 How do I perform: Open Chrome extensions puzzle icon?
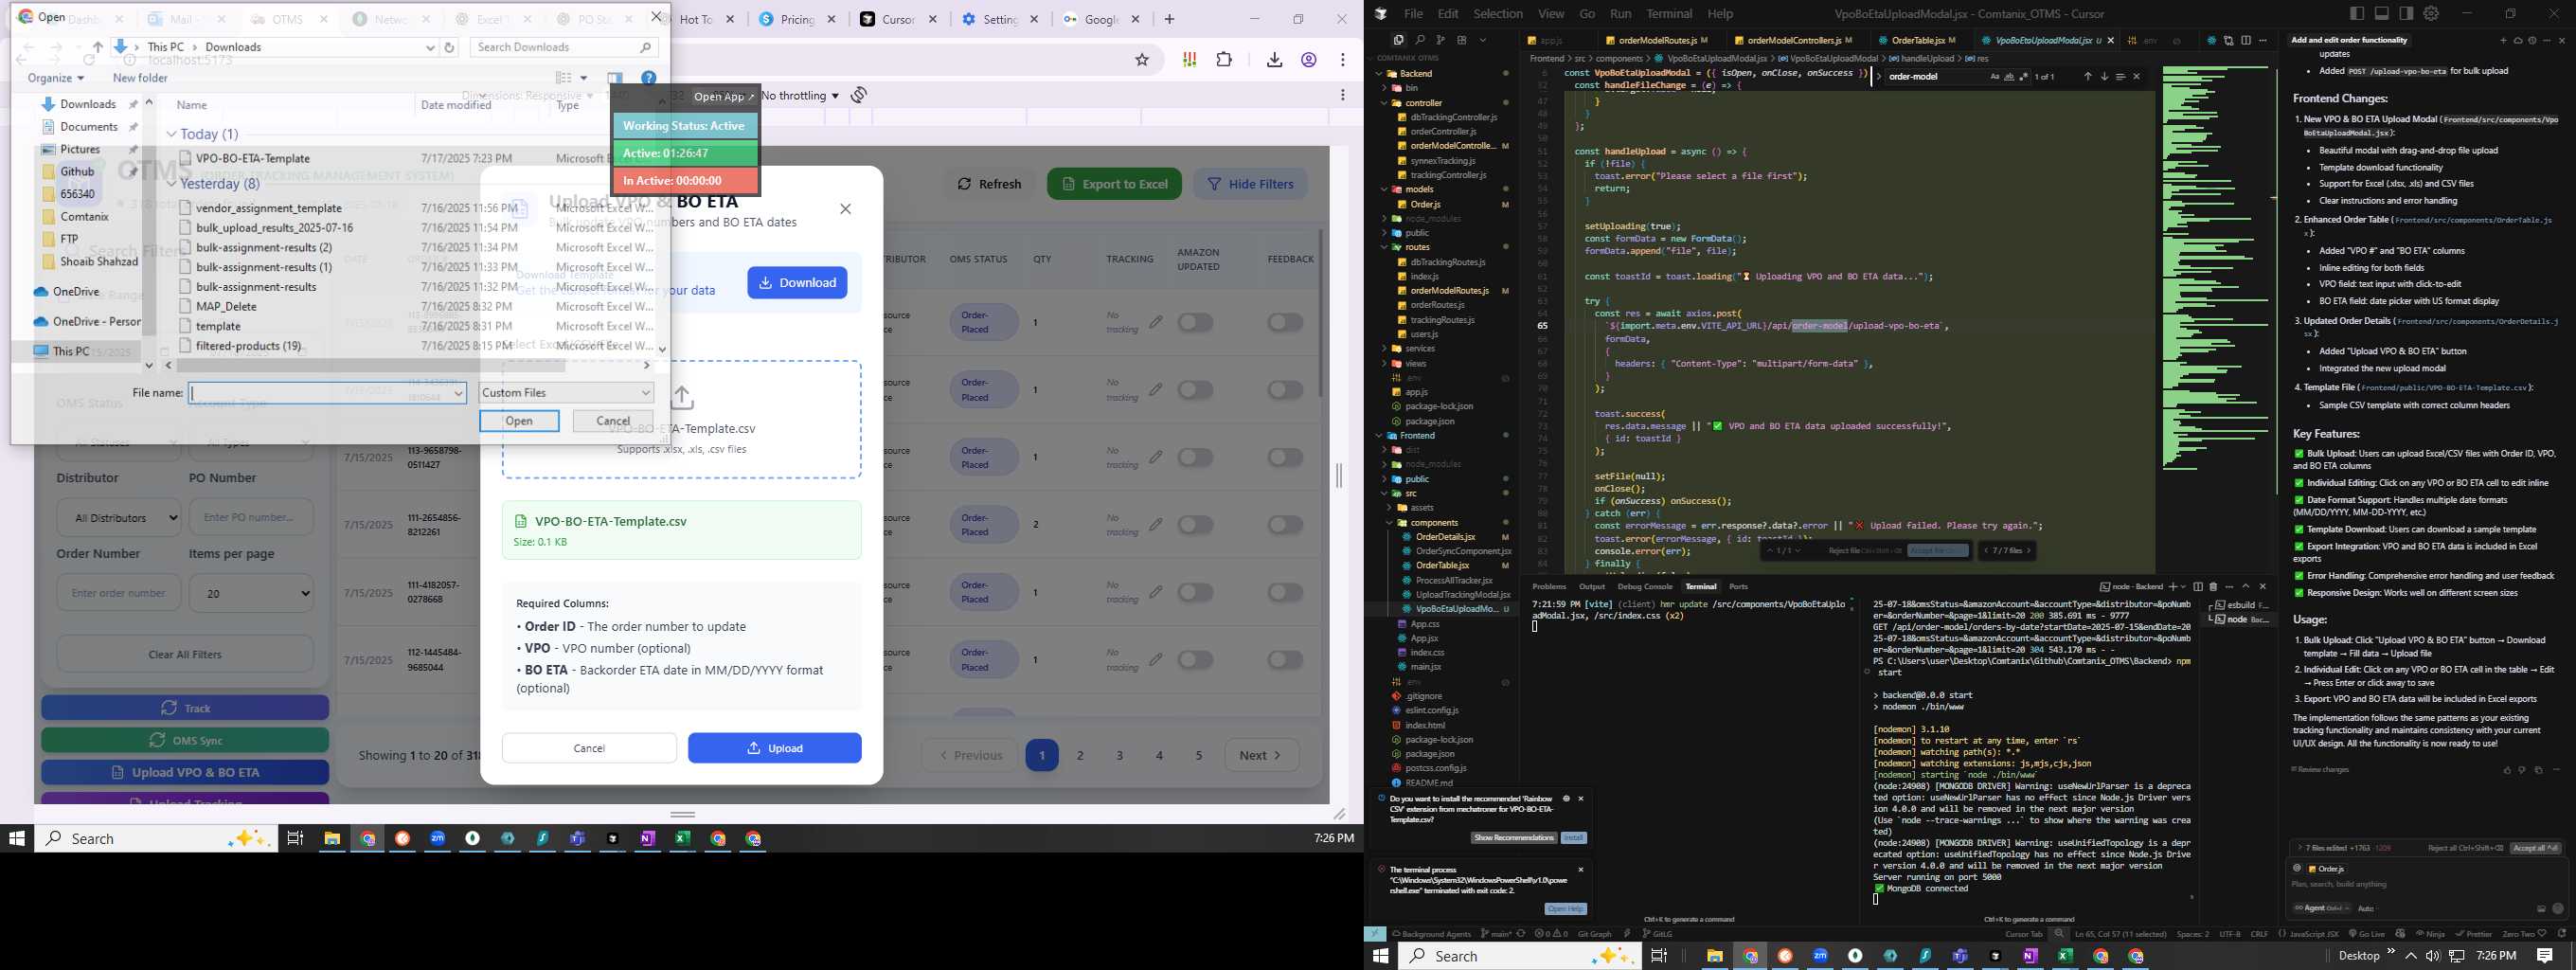(x=1224, y=60)
